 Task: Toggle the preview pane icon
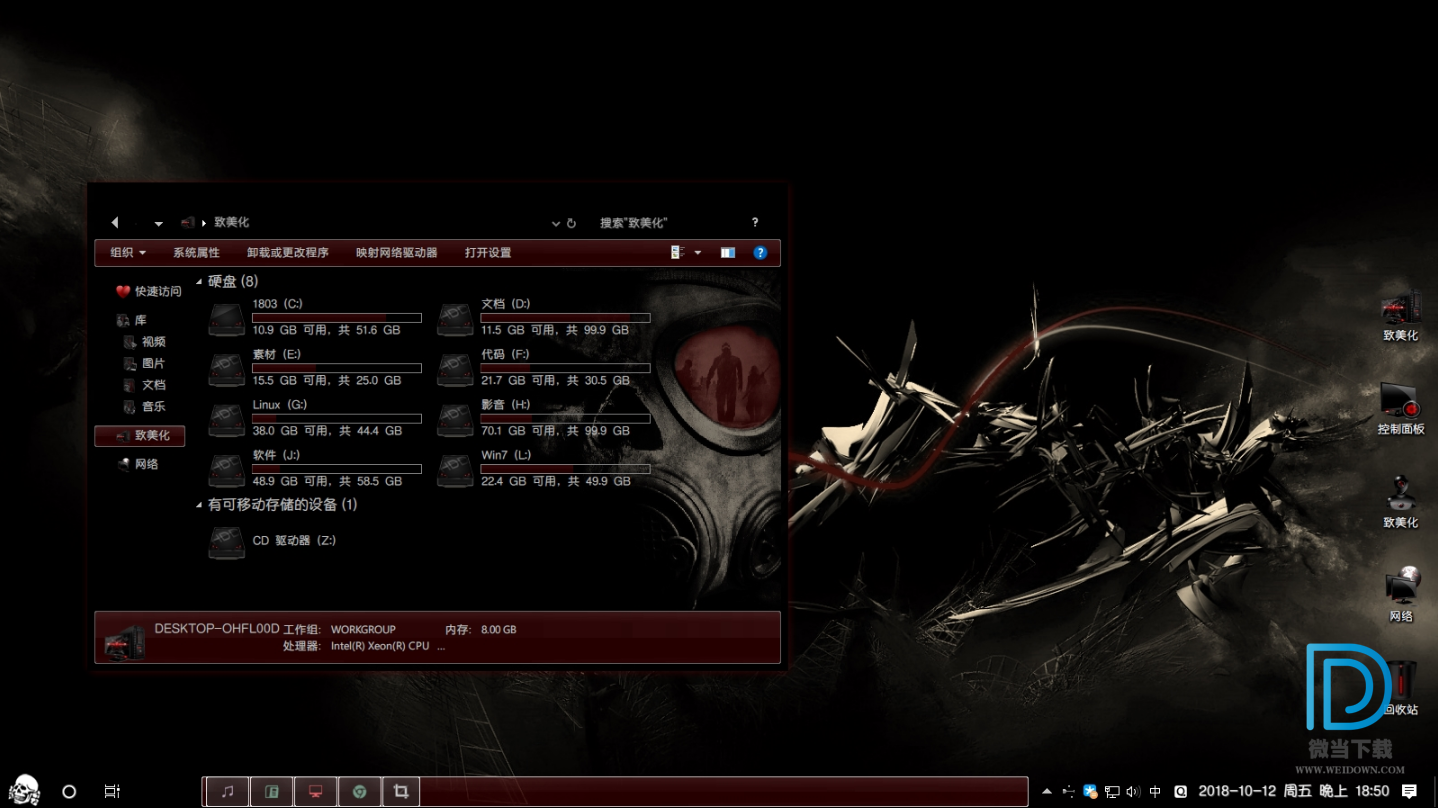pyautogui.click(x=728, y=252)
